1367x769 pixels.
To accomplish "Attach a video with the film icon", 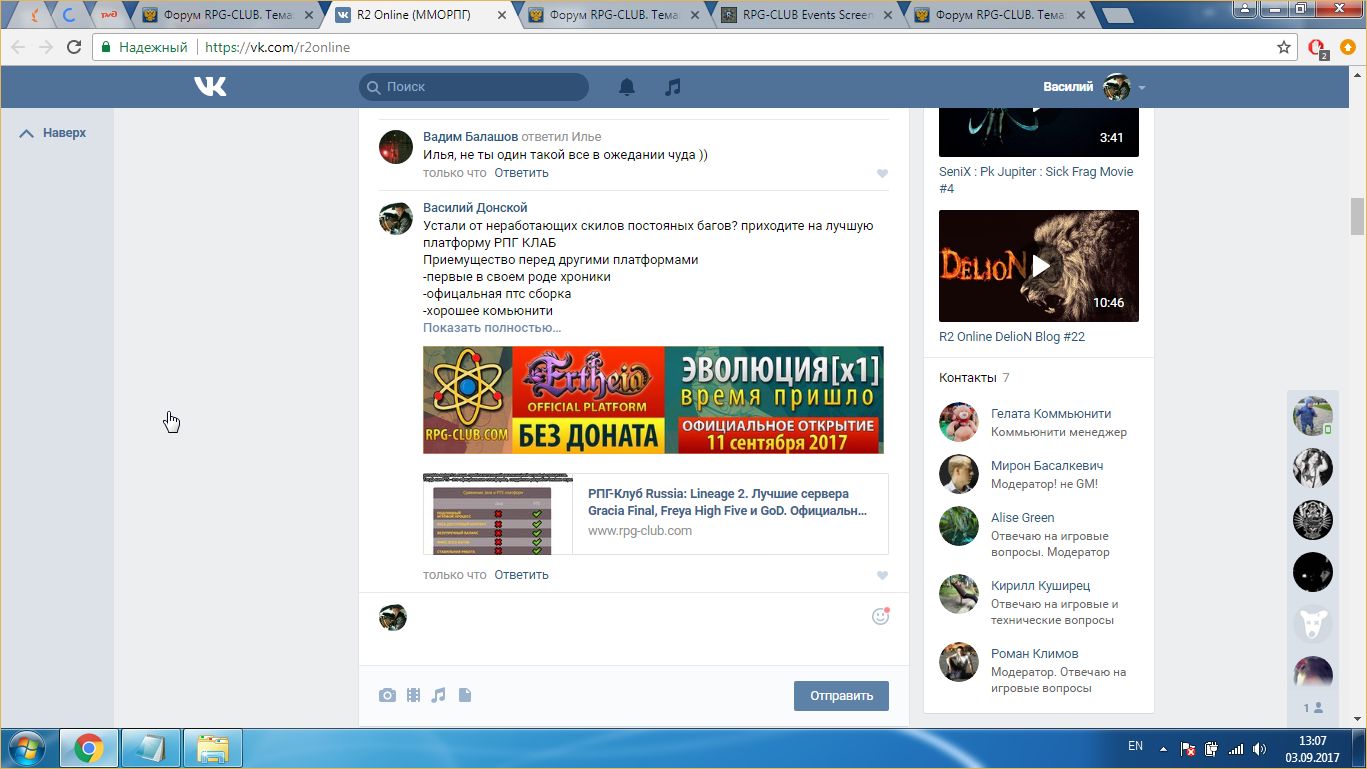I will point(413,695).
